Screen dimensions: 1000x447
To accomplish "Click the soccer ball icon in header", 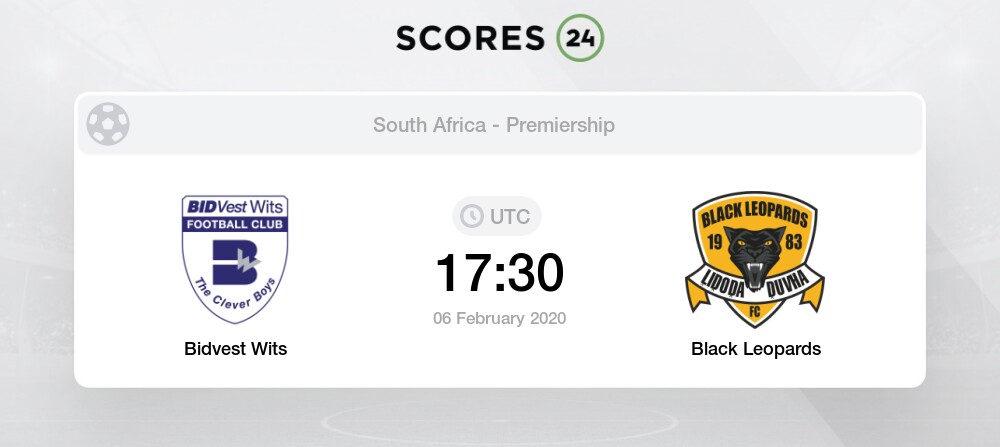I will pos(108,125).
